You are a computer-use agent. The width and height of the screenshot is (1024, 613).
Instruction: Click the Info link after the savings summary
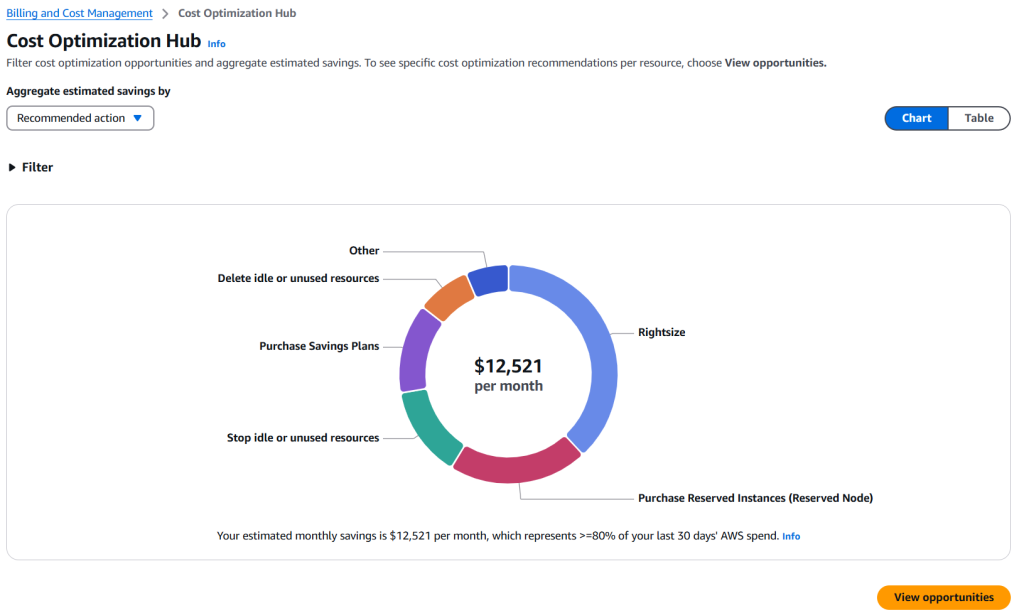pyautogui.click(x=790, y=536)
